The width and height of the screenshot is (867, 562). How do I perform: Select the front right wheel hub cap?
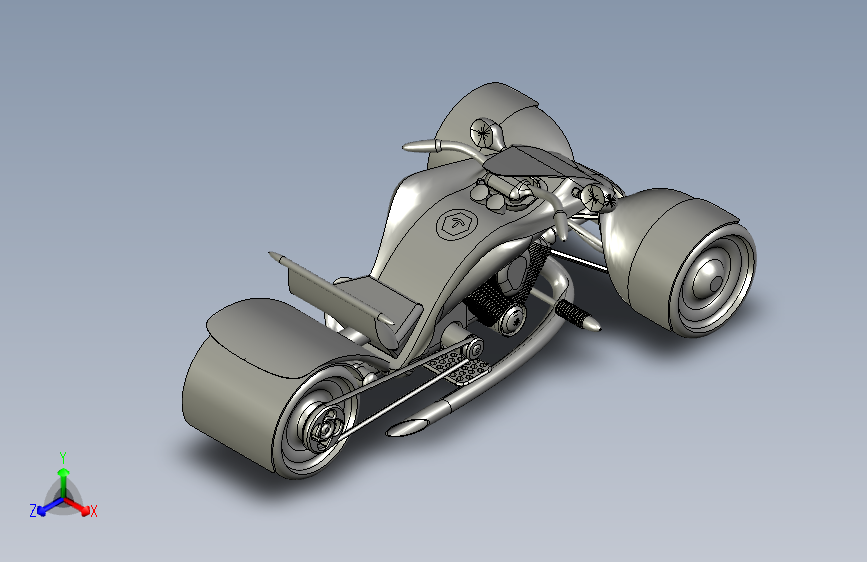point(709,278)
